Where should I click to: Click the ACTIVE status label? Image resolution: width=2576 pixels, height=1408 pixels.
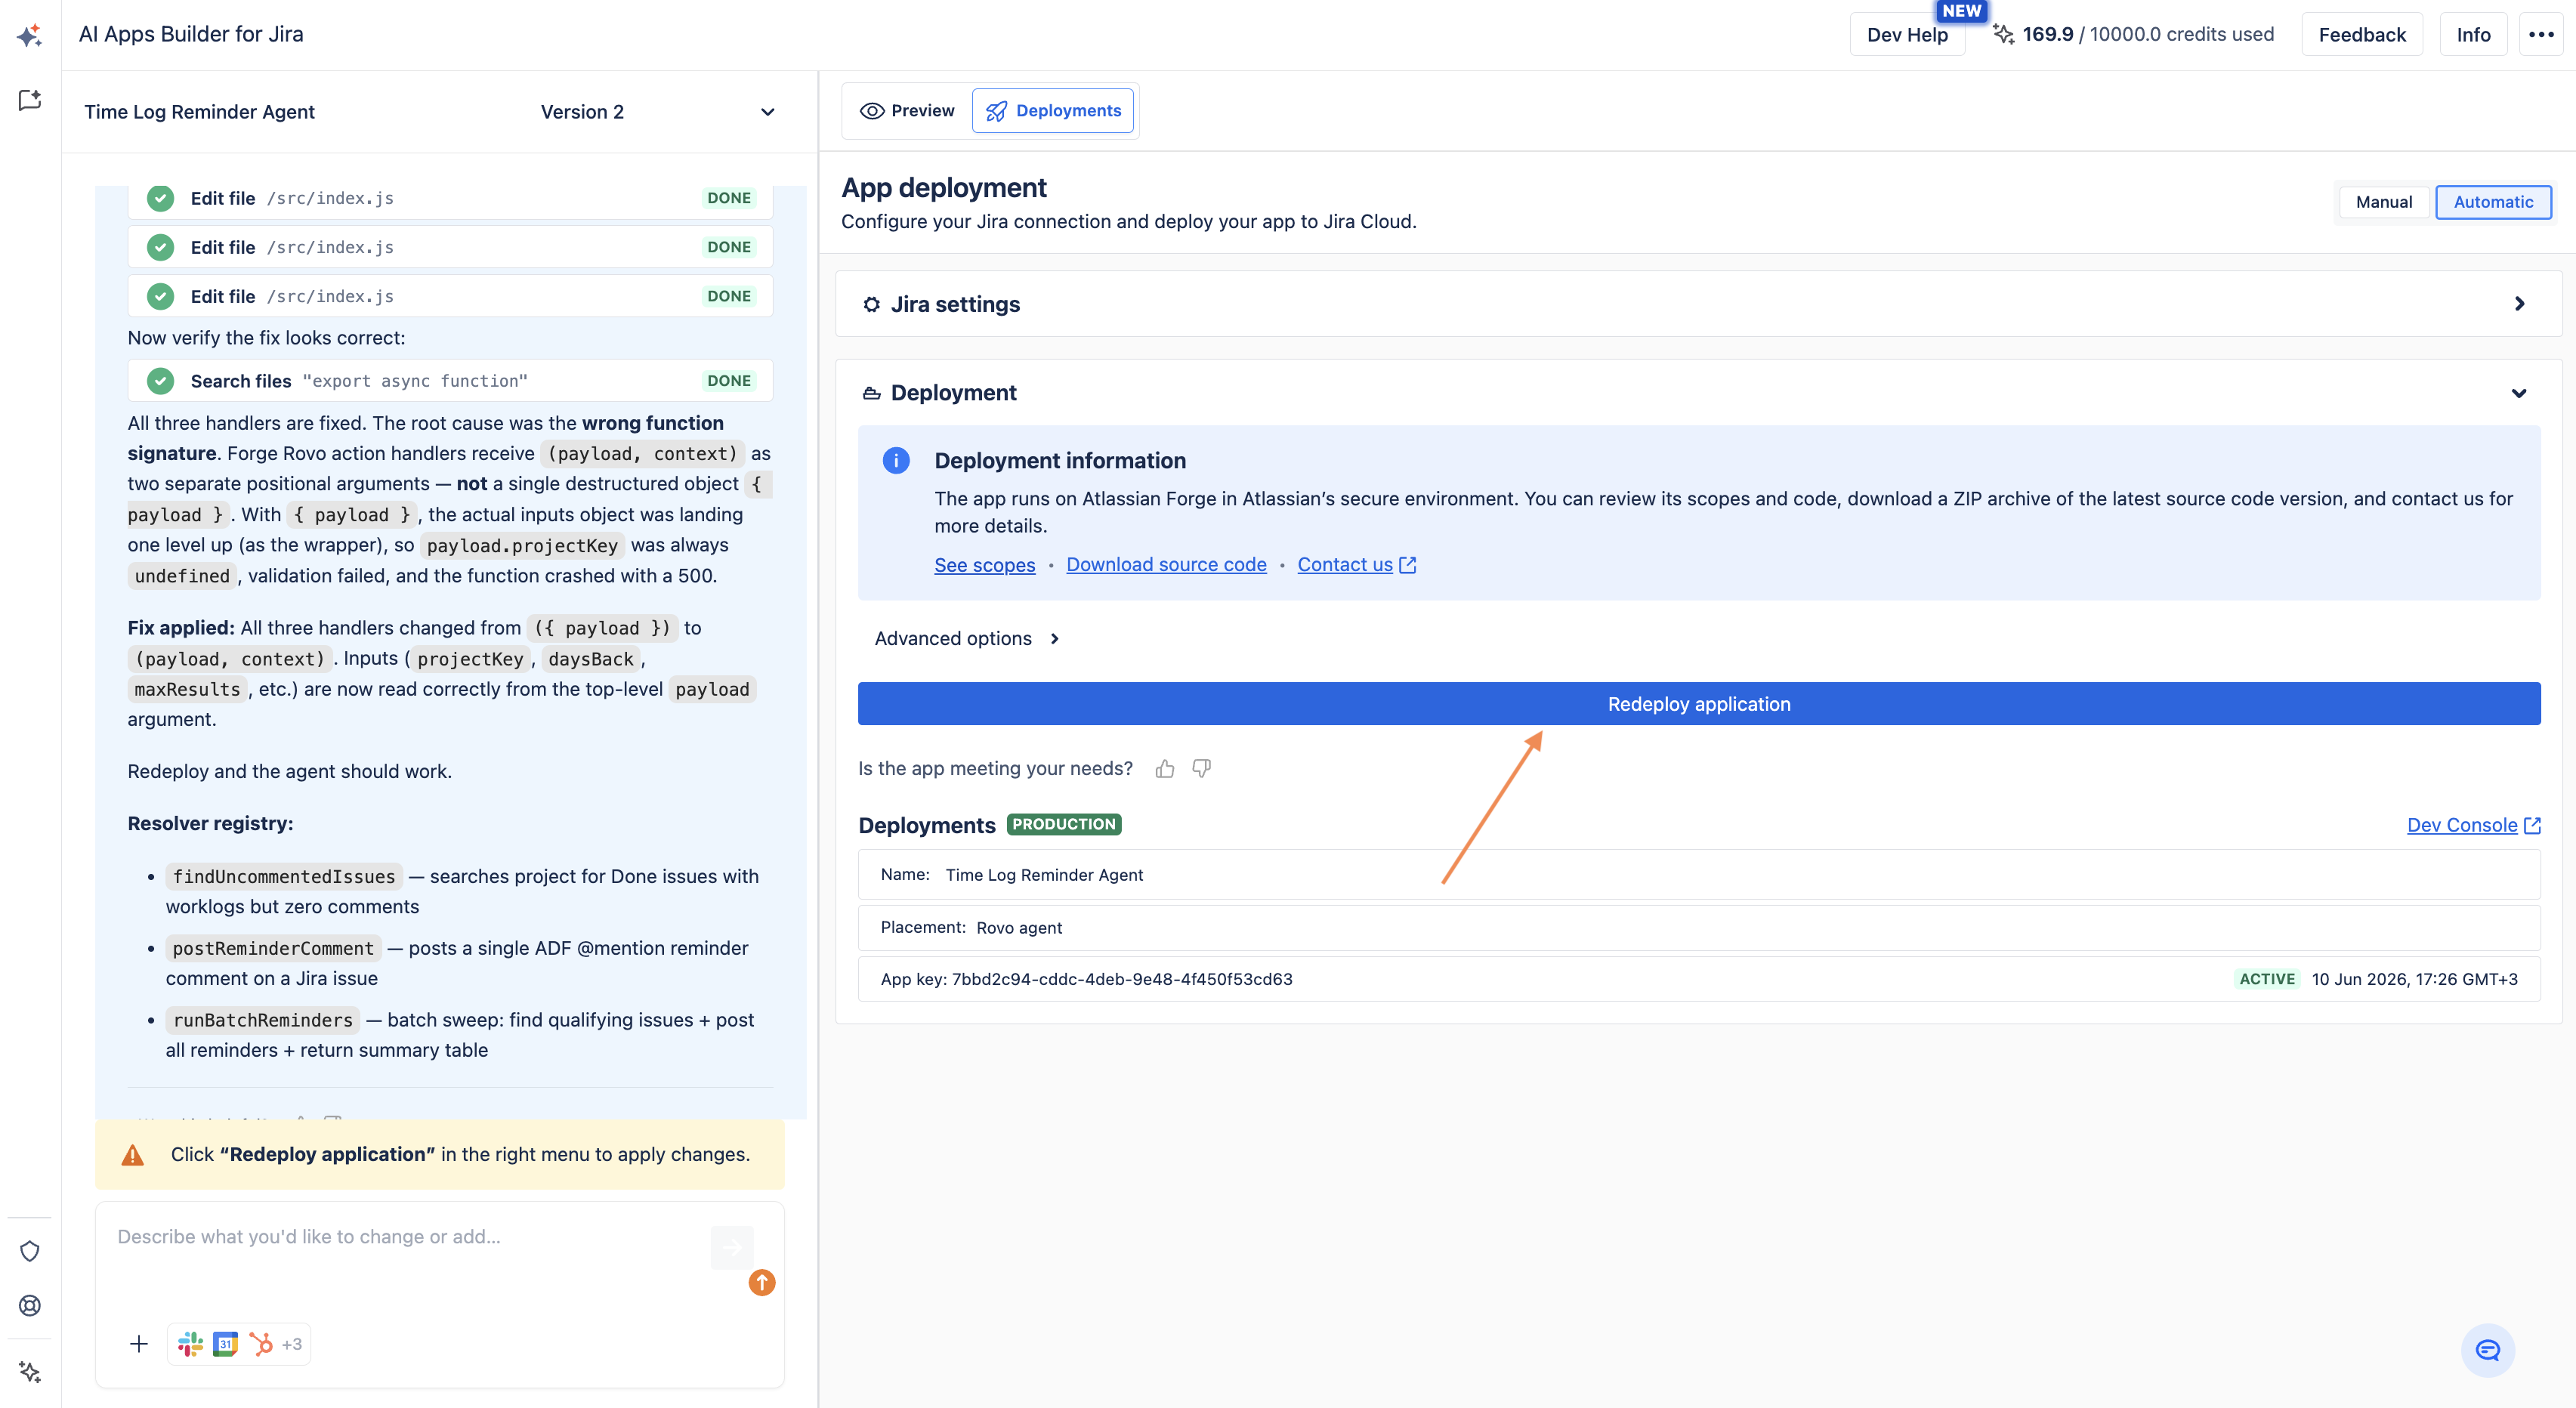(2267, 979)
